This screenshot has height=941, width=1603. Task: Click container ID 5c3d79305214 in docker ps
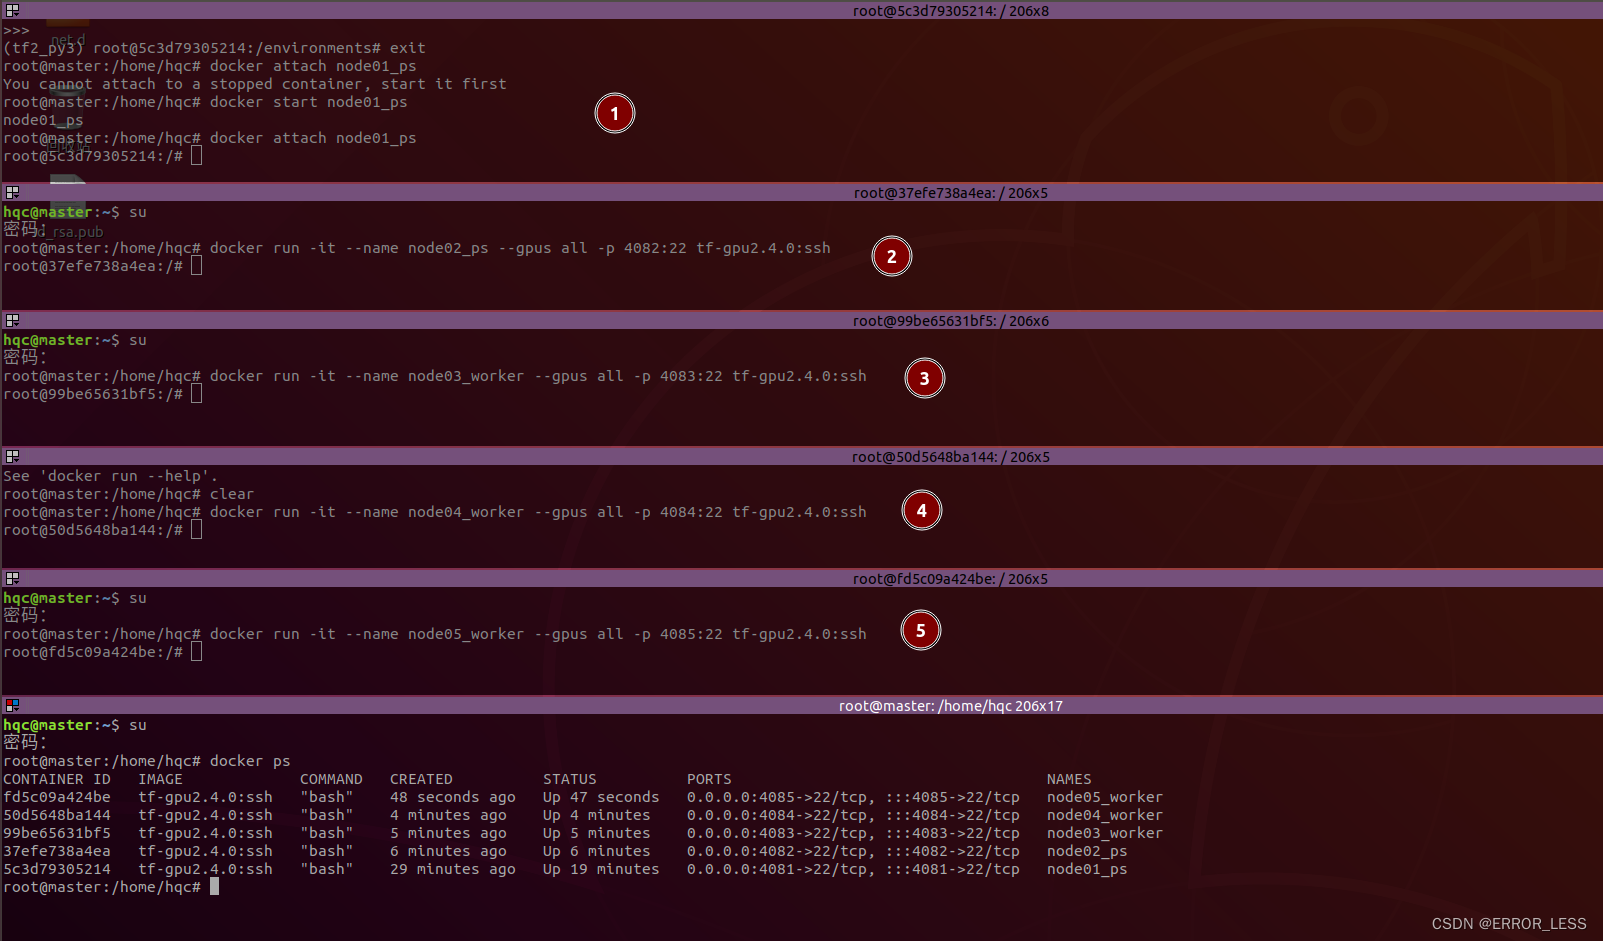(x=57, y=869)
